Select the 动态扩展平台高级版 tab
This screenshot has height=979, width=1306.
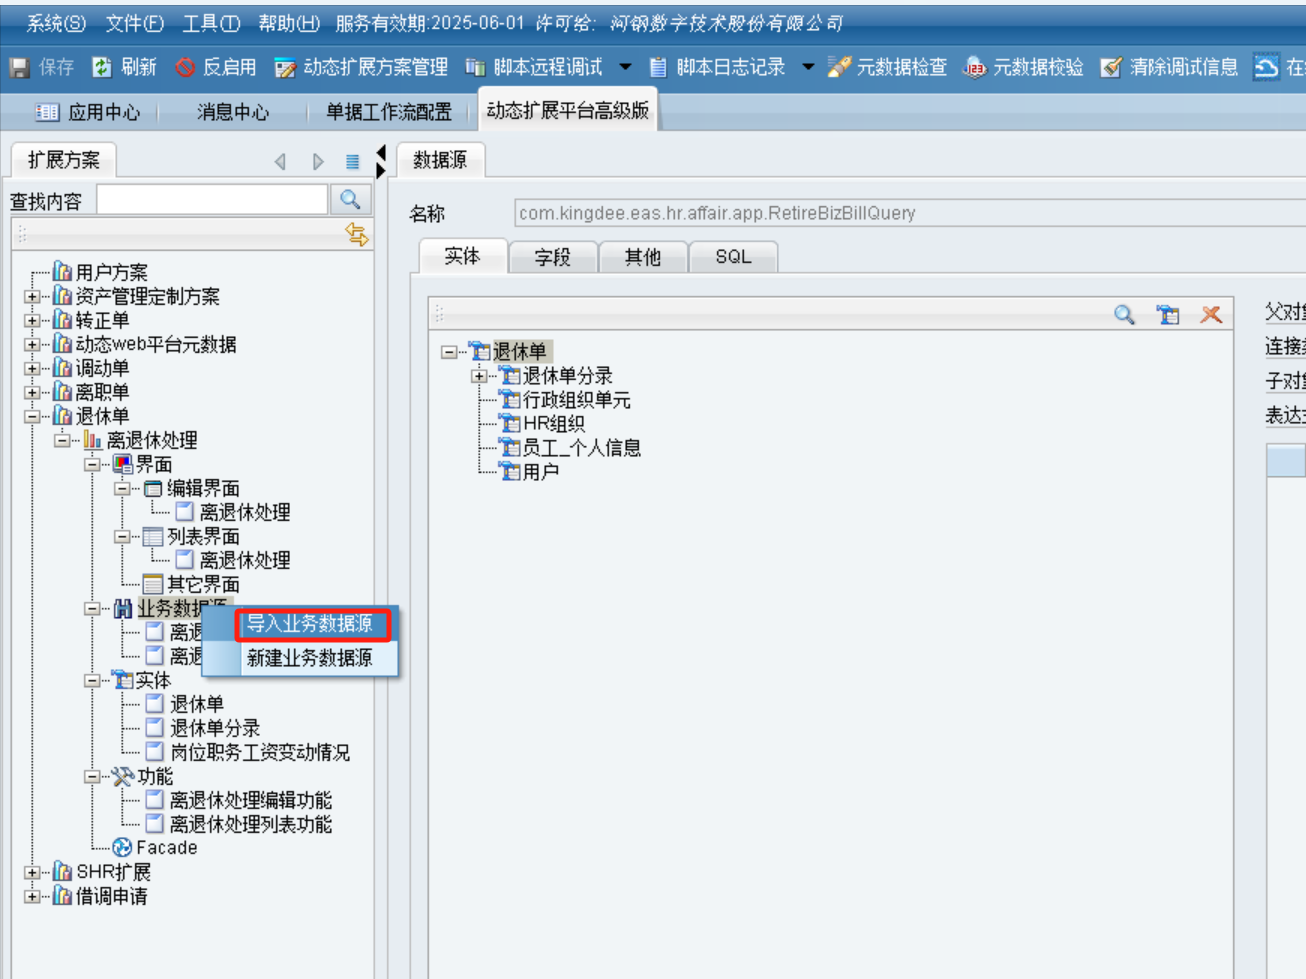click(x=568, y=110)
